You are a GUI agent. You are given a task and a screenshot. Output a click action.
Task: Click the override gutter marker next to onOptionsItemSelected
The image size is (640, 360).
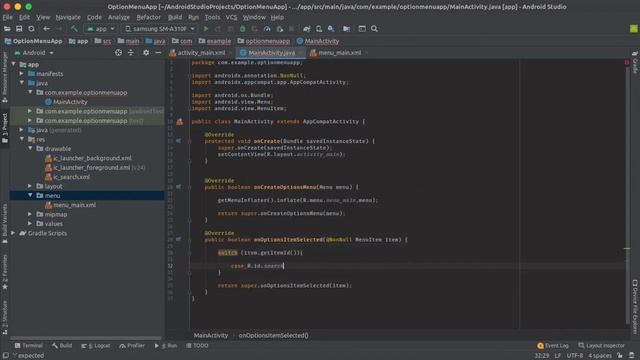[178, 240]
